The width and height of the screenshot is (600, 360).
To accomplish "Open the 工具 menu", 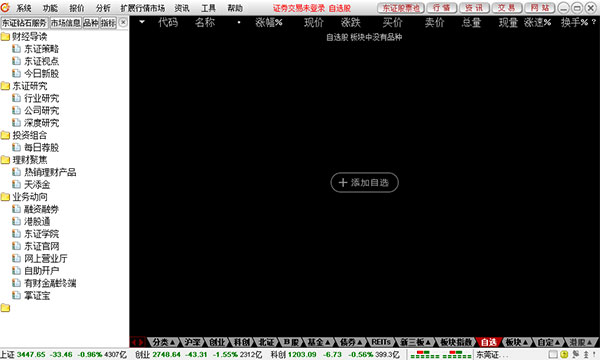I will tap(209, 8).
